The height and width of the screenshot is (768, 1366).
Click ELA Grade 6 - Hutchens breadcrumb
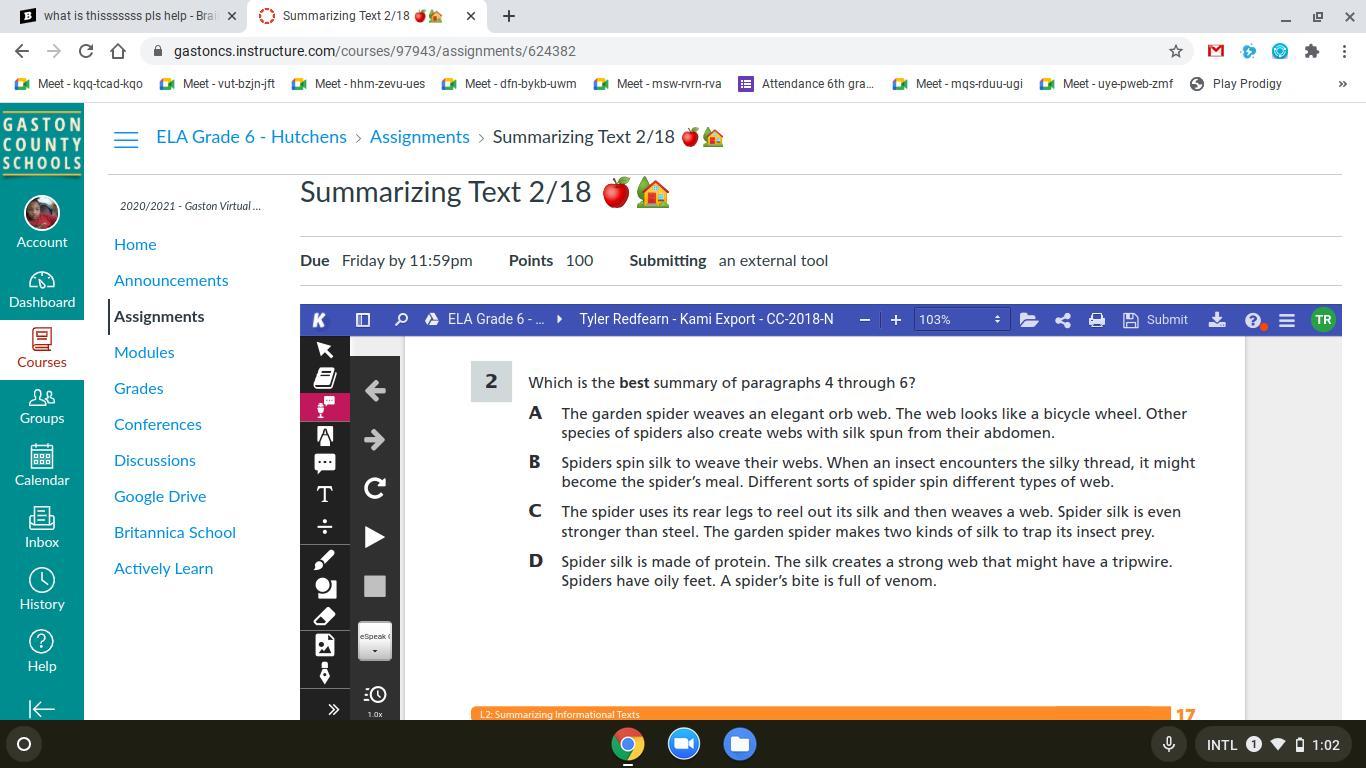251,137
